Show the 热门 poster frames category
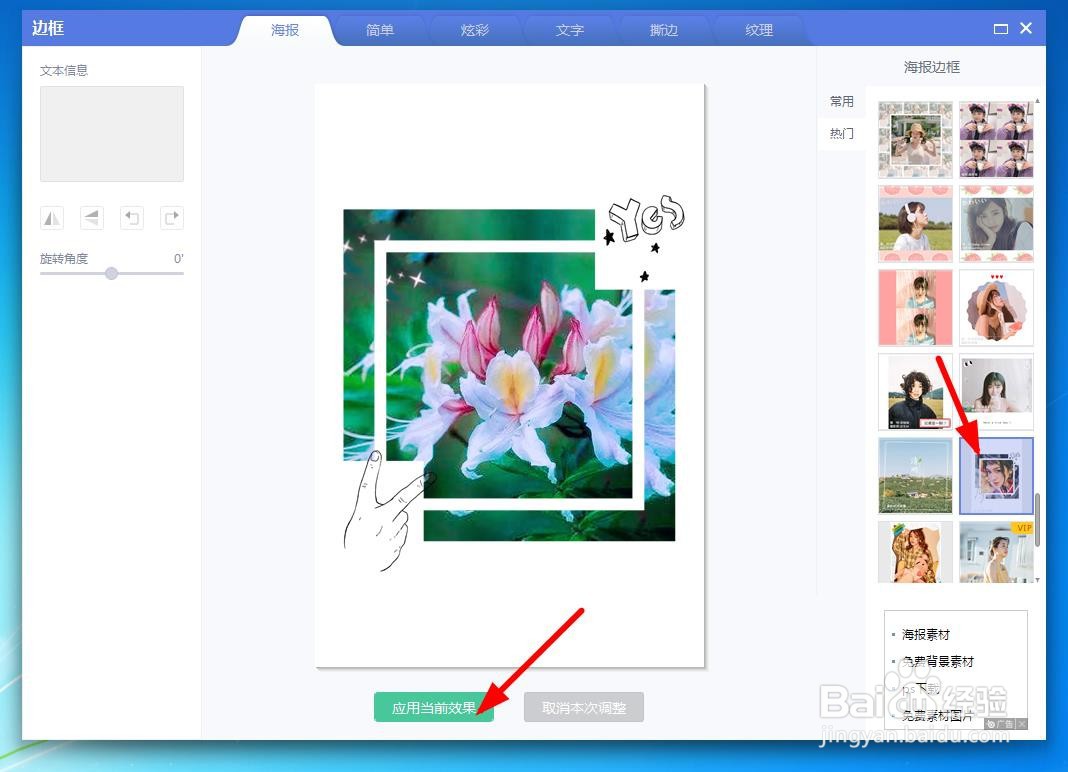 842,134
